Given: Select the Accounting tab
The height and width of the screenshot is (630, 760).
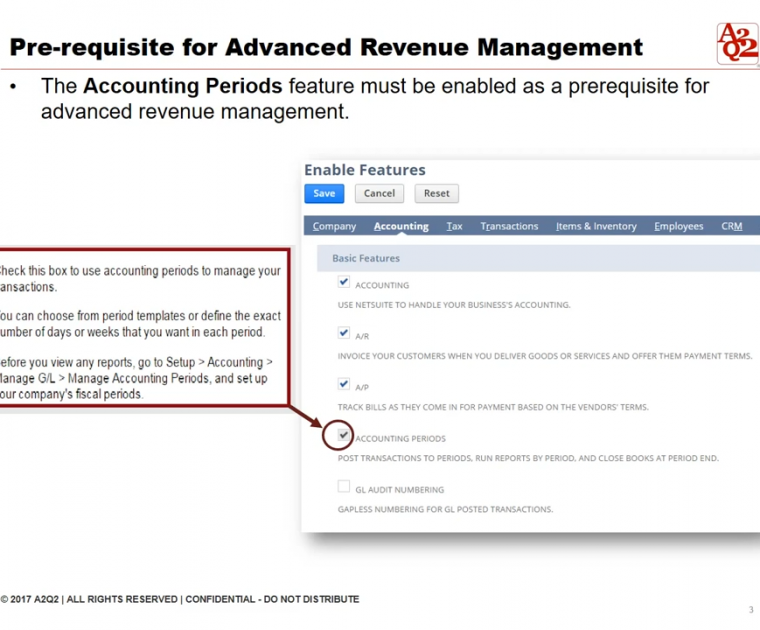Looking at the screenshot, I should coord(401,226).
